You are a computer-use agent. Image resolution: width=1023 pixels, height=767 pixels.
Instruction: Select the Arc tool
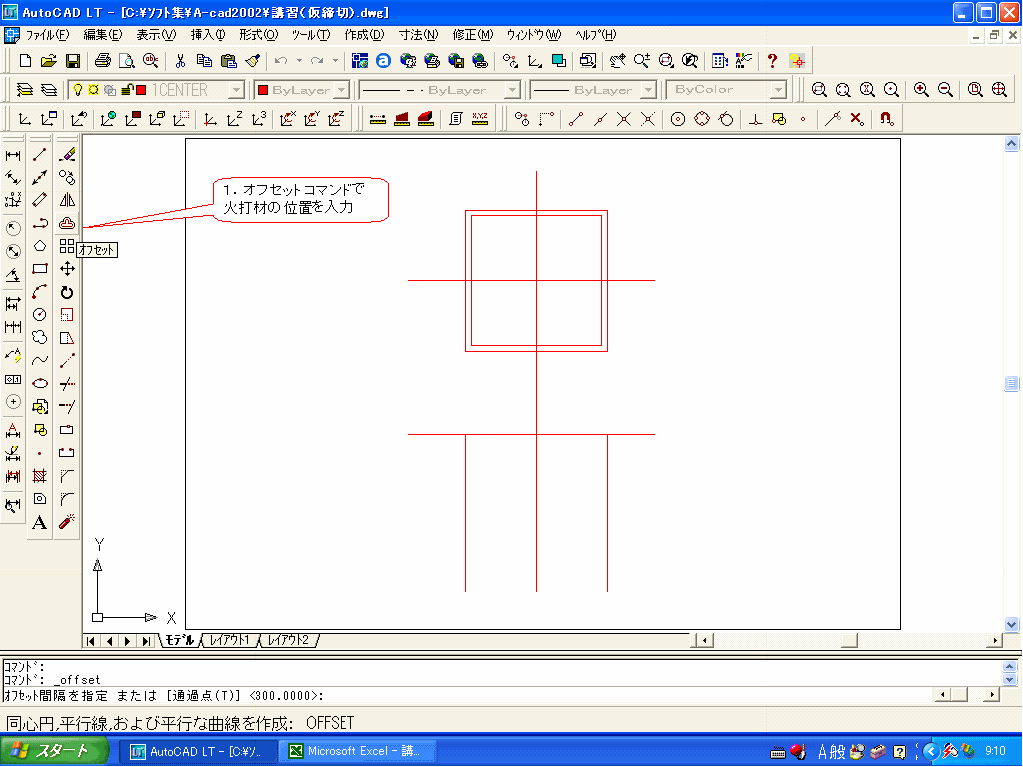[x=40, y=292]
